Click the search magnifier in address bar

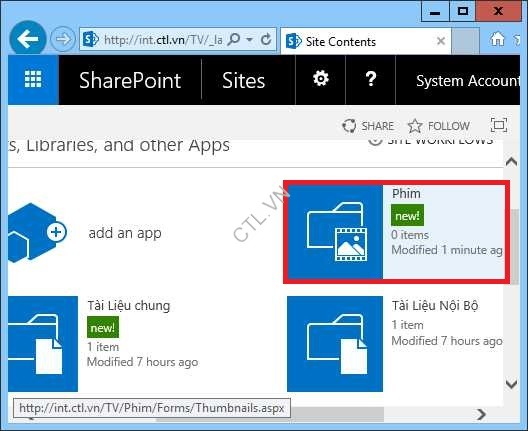[x=234, y=40]
